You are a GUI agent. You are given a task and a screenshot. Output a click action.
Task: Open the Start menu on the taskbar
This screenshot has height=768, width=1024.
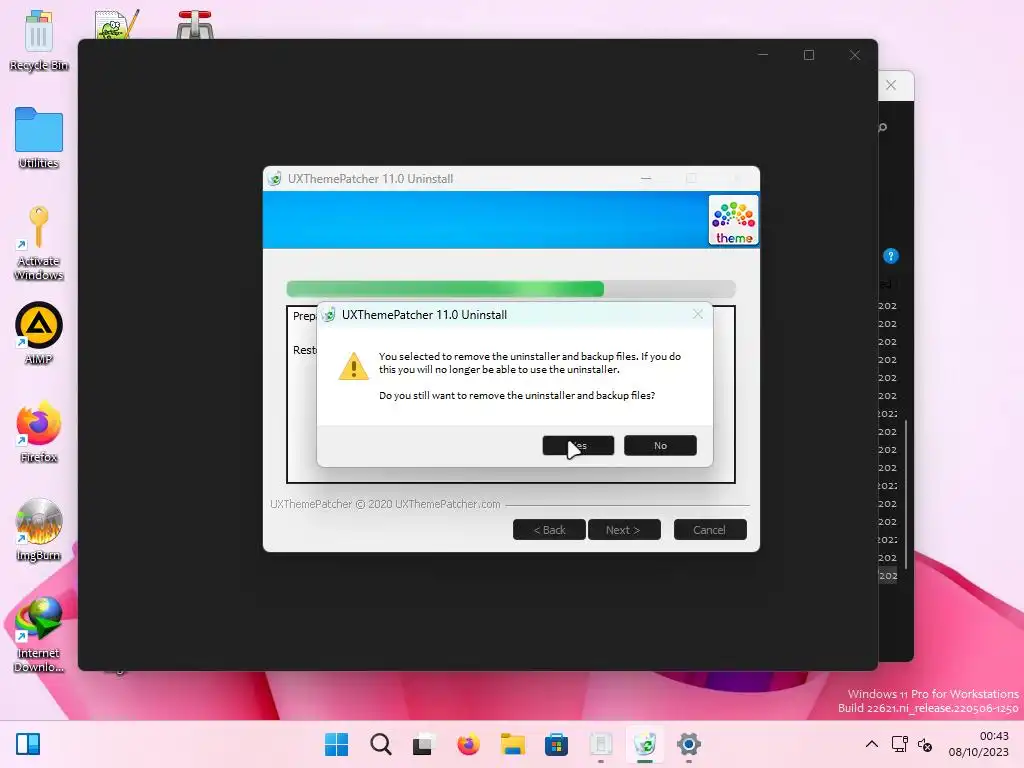click(x=336, y=744)
